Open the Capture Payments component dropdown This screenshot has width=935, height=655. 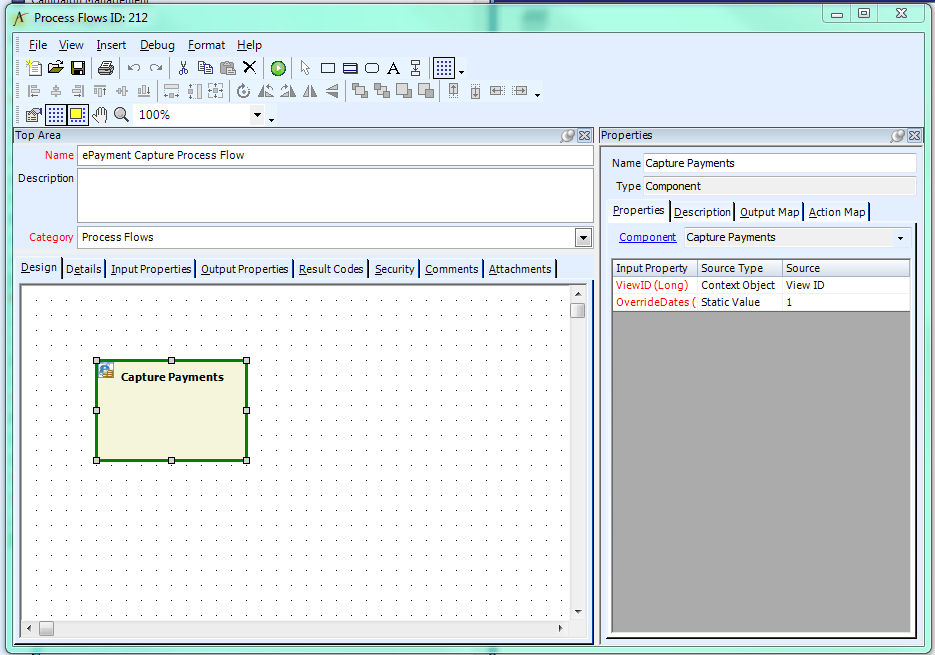[x=899, y=237]
